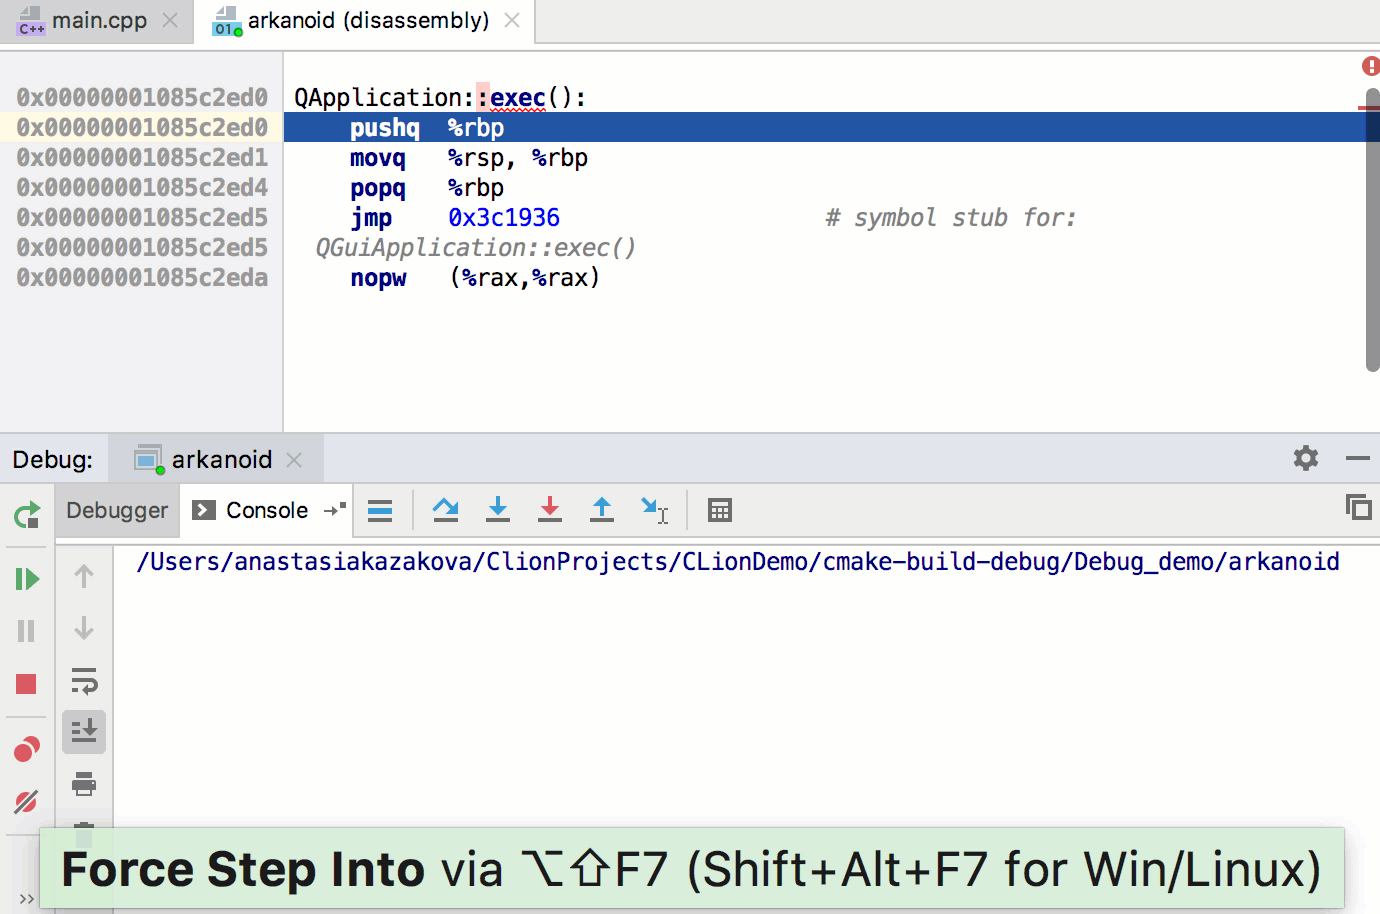Switch to the main.cpp editor tab
The image size is (1380, 914).
98,20
